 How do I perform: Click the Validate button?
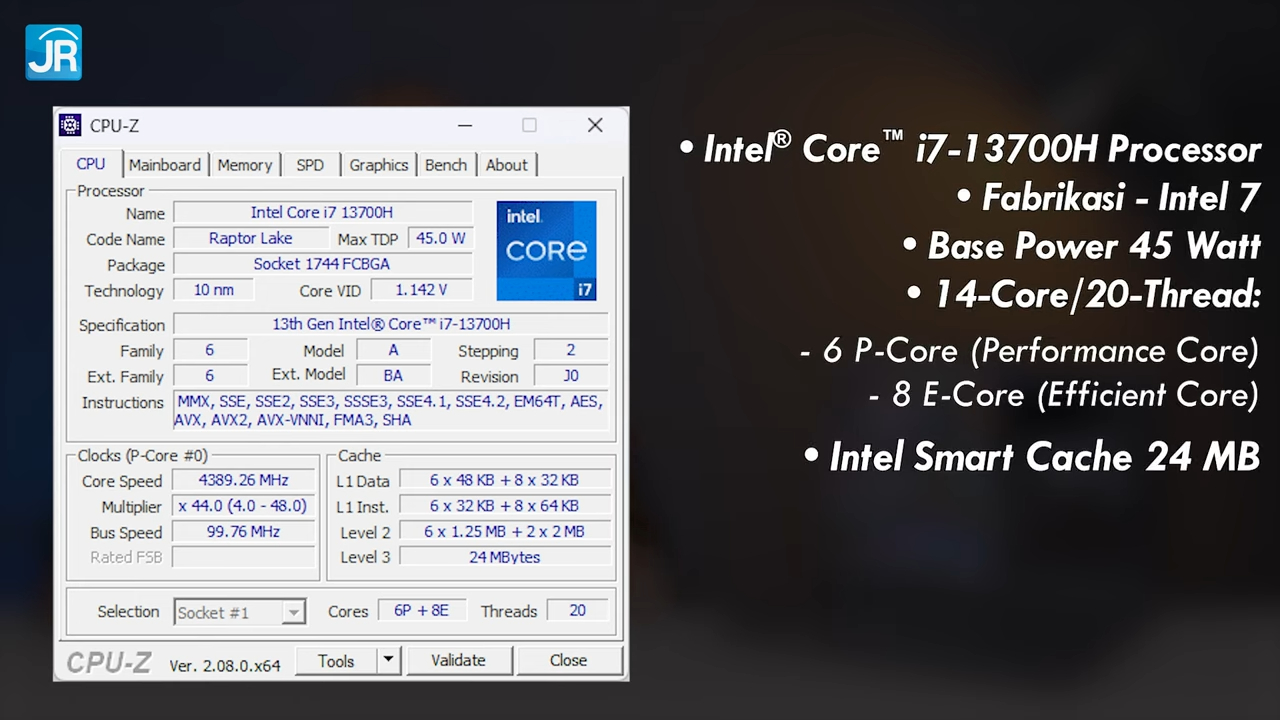coord(458,661)
